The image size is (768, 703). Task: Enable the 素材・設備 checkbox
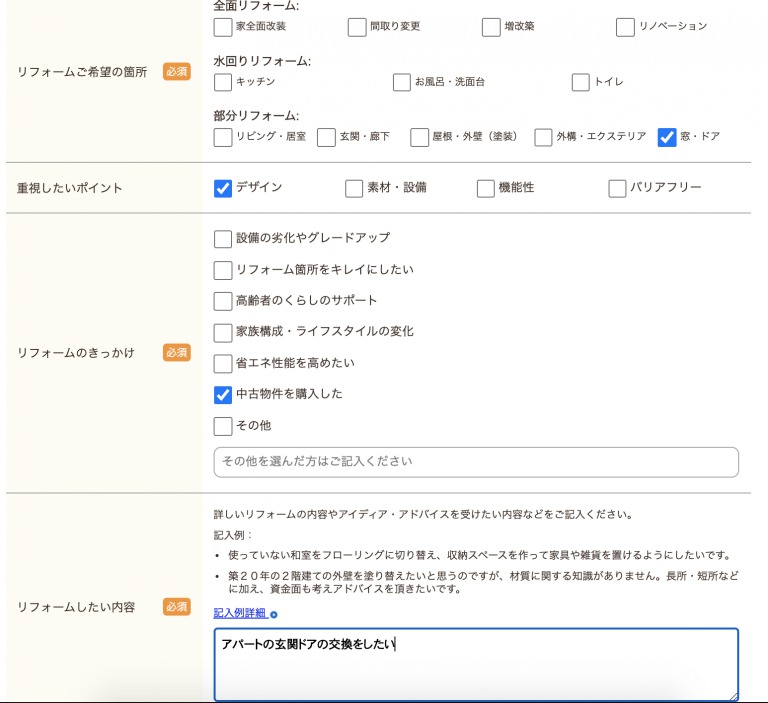(x=354, y=188)
